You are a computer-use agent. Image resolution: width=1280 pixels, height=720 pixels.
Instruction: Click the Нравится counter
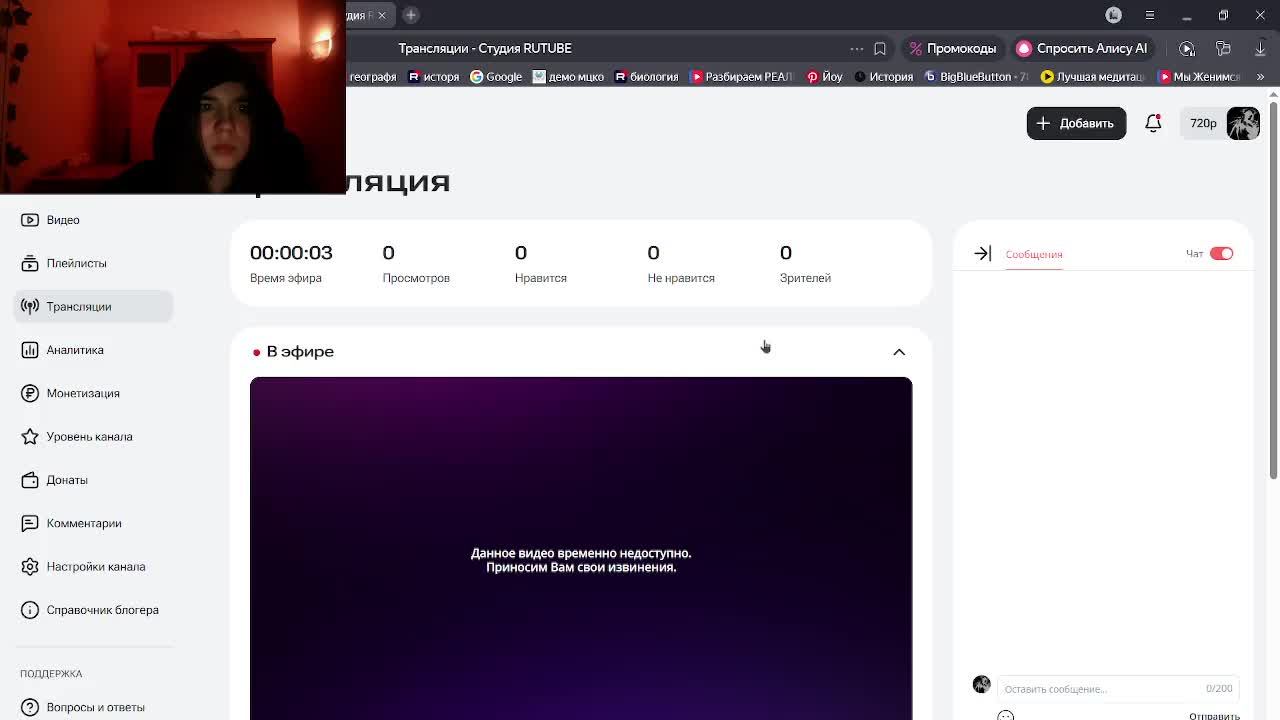coord(540,264)
